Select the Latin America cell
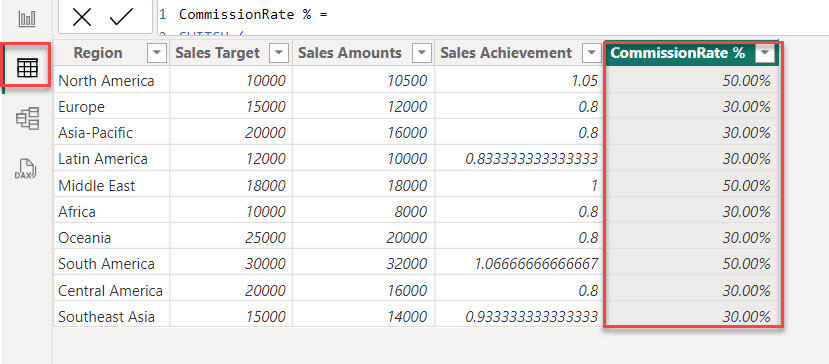This screenshot has width=829, height=364. 112,159
